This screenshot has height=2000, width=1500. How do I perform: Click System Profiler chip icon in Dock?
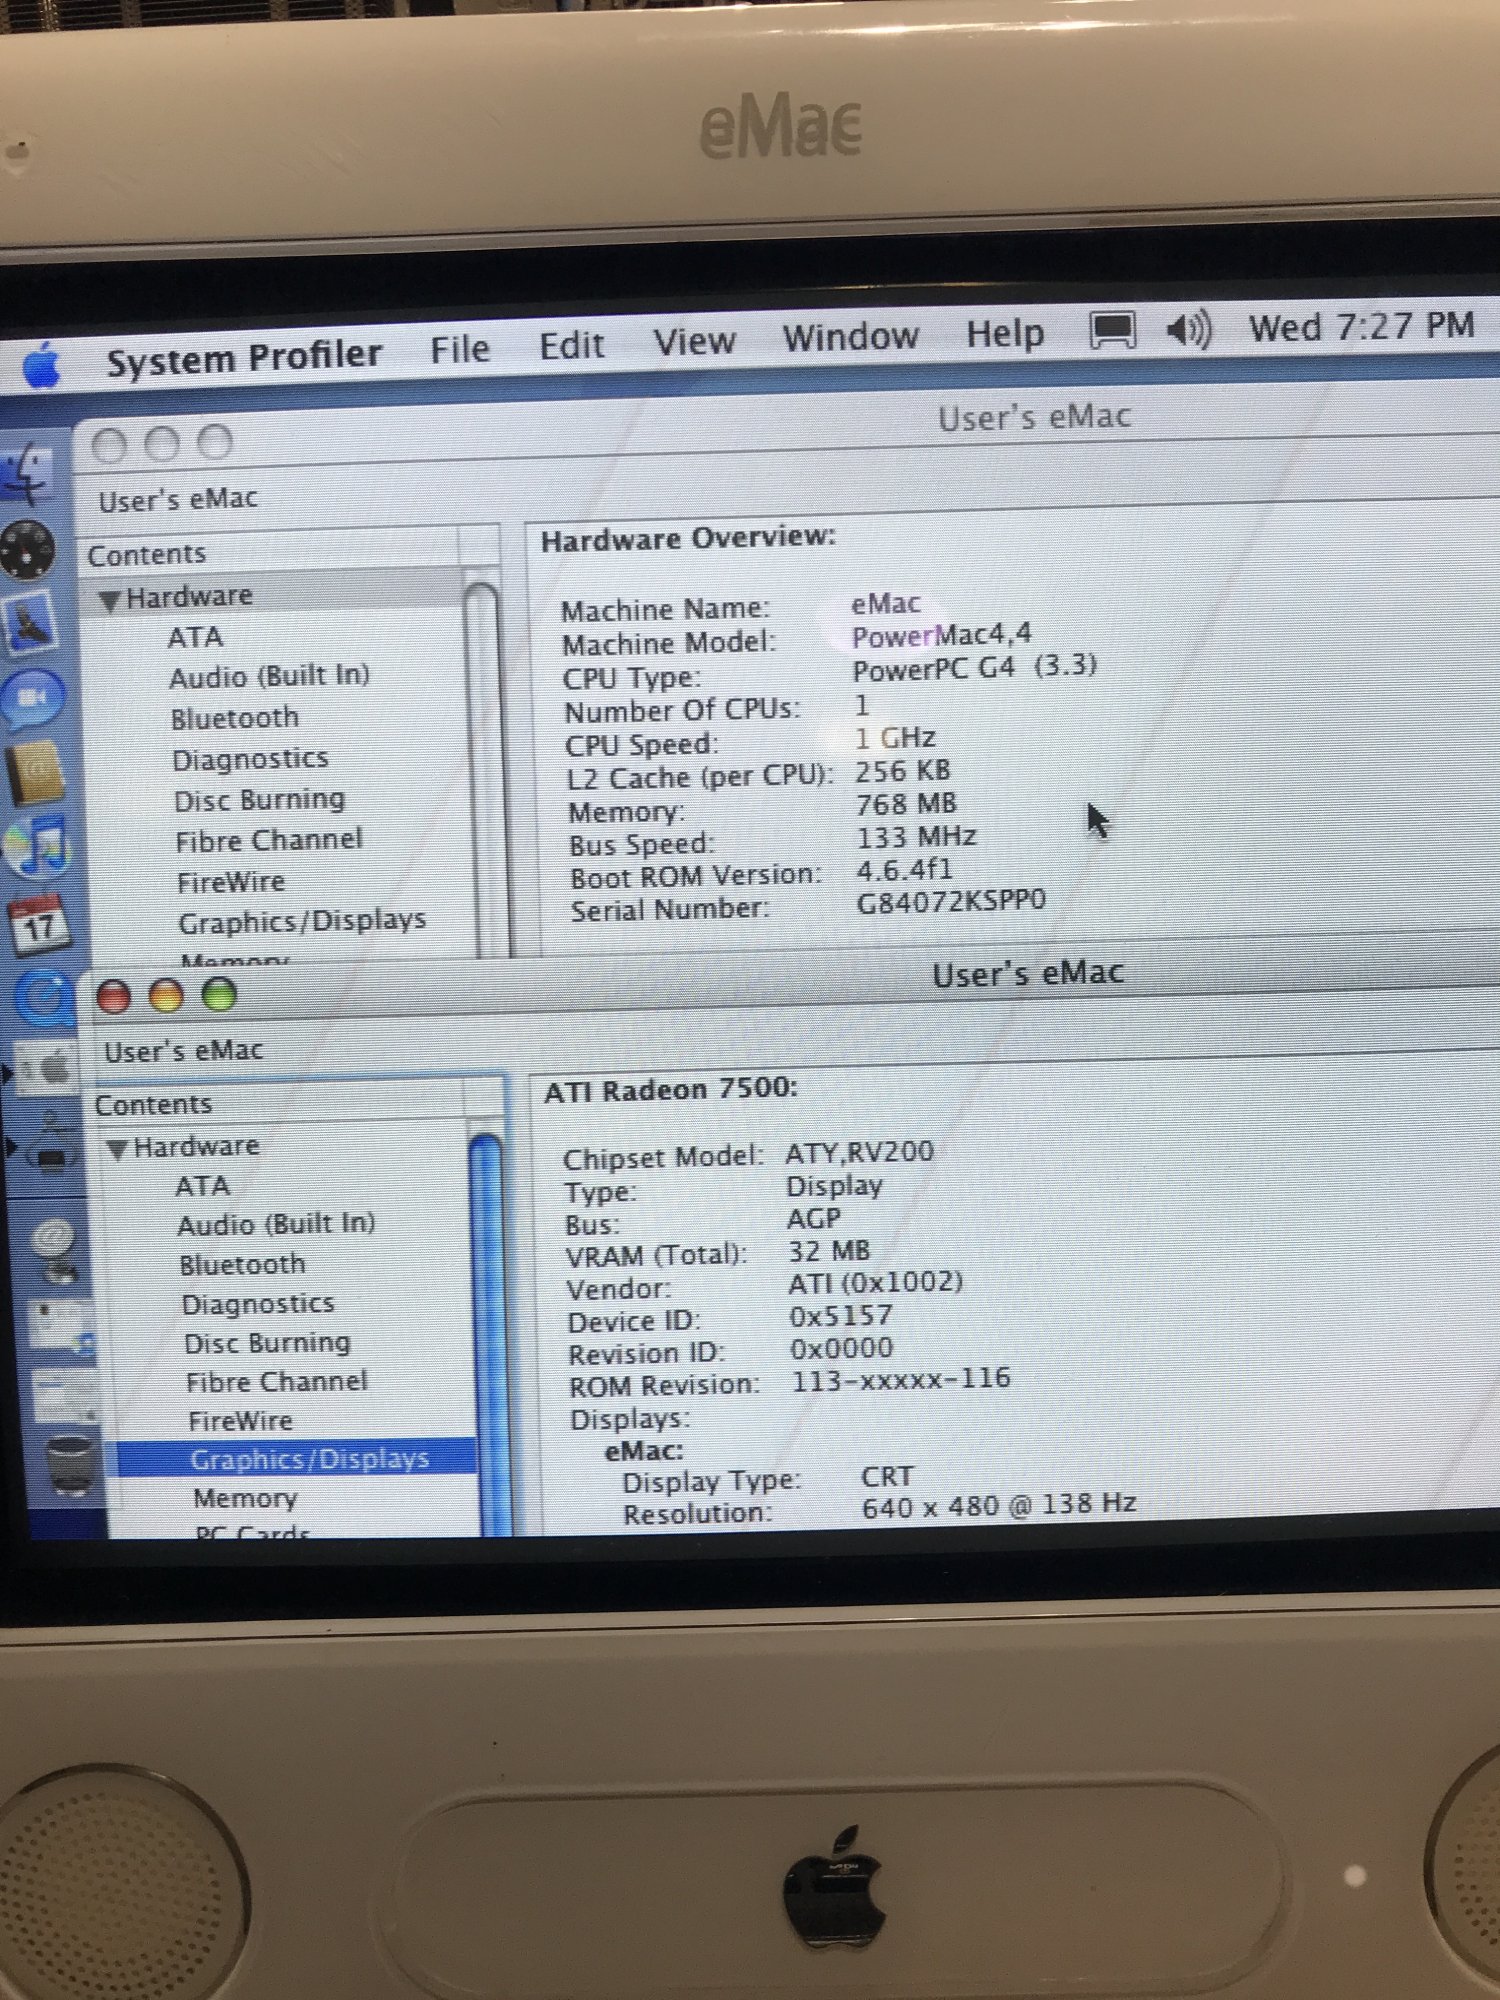(50, 1147)
